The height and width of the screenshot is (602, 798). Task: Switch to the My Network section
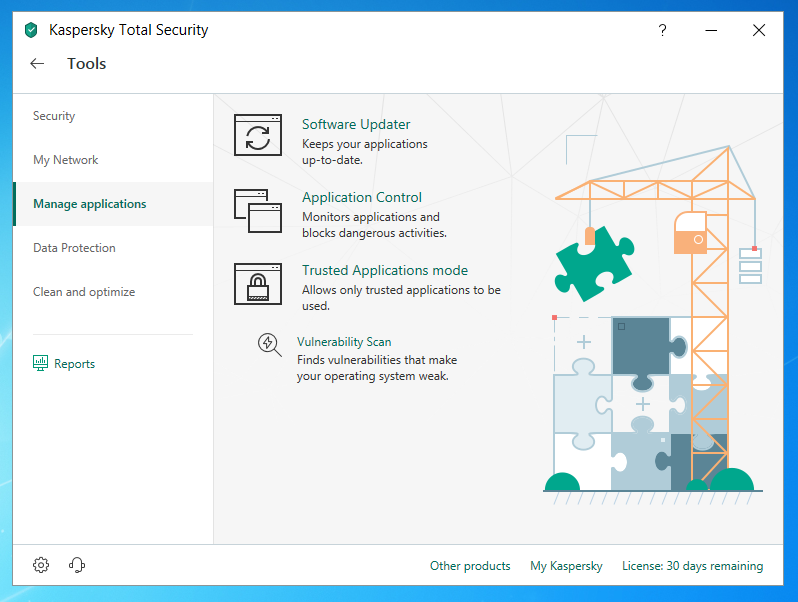pyautogui.click(x=66, y=160)
